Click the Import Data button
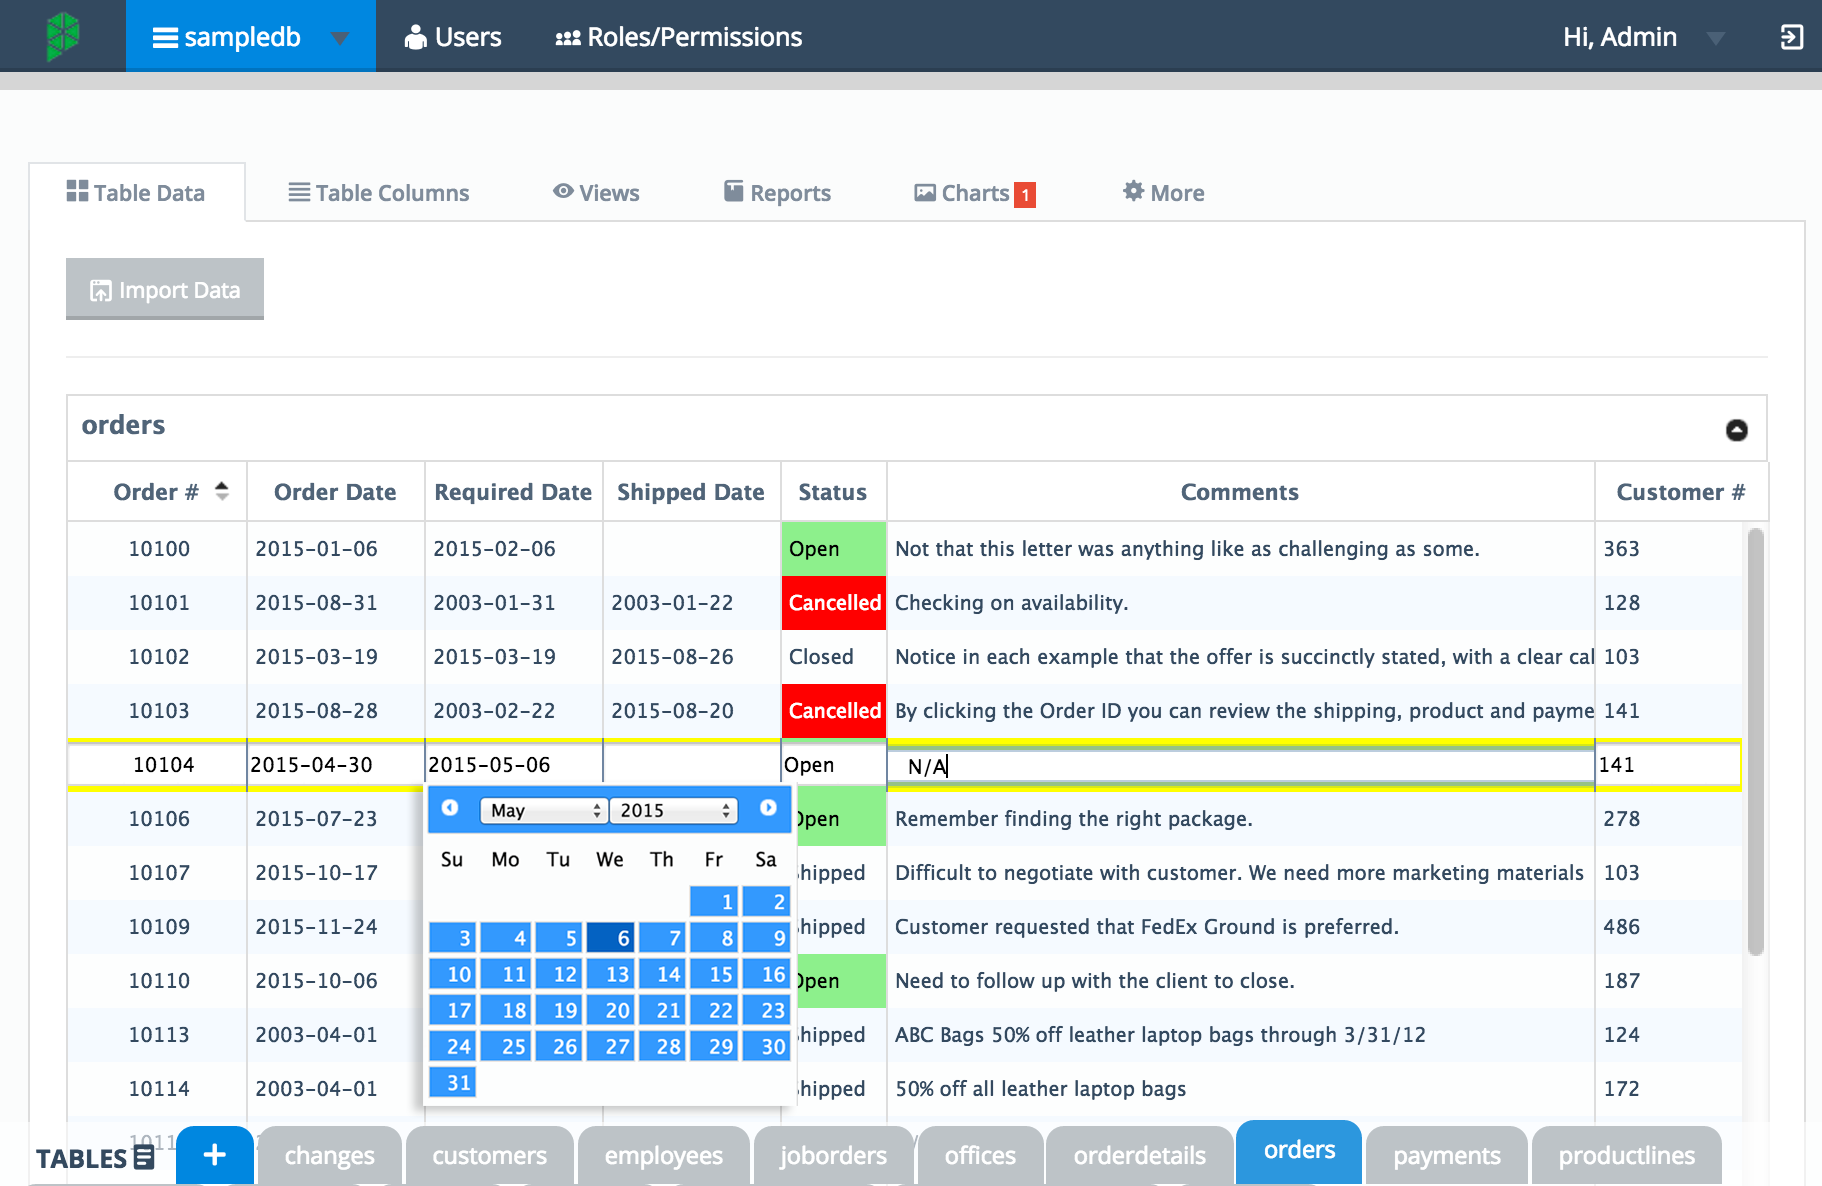 point(165,290)
